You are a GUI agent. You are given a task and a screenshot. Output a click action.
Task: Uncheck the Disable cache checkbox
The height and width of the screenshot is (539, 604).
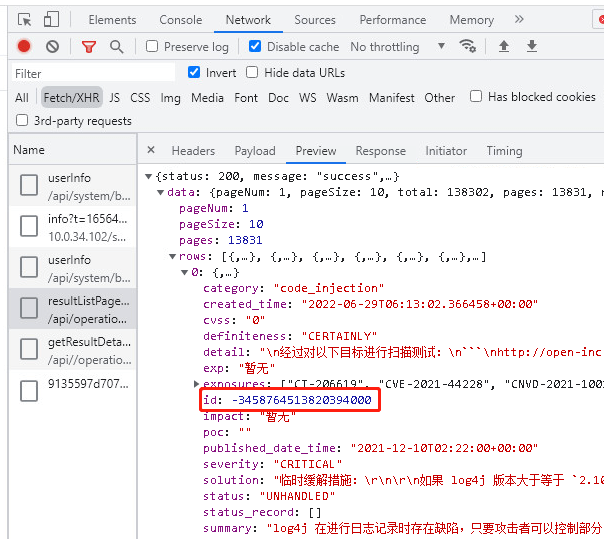coord(255,46)
